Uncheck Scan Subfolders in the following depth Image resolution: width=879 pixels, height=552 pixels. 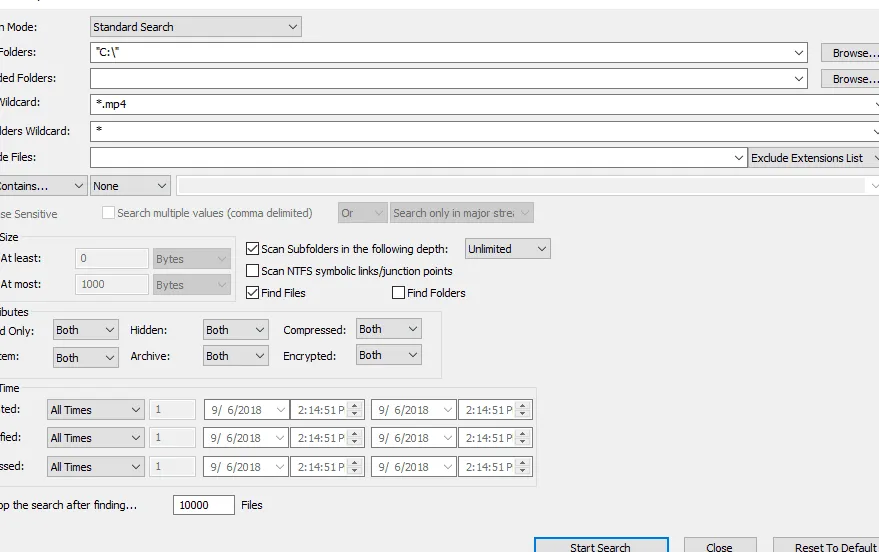(253, 249)
